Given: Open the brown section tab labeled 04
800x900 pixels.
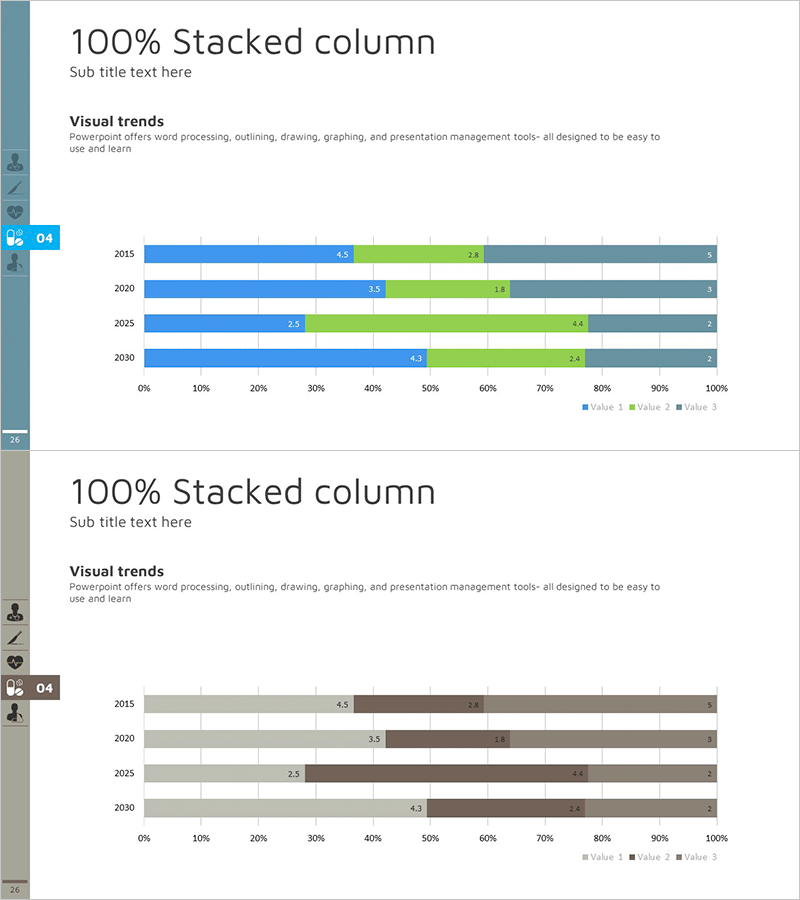Looking at the screenshot, I should (x=45, y=688).
